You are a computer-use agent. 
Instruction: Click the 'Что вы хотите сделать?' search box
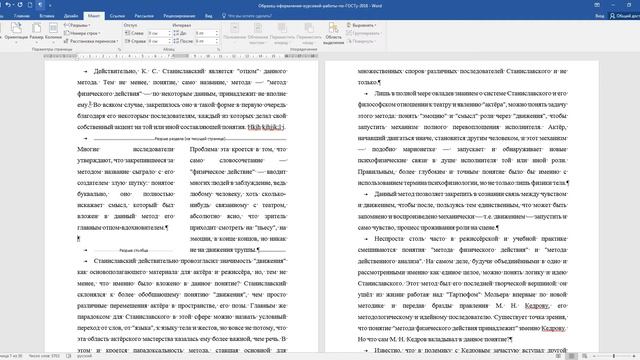(x=247, y=16)
